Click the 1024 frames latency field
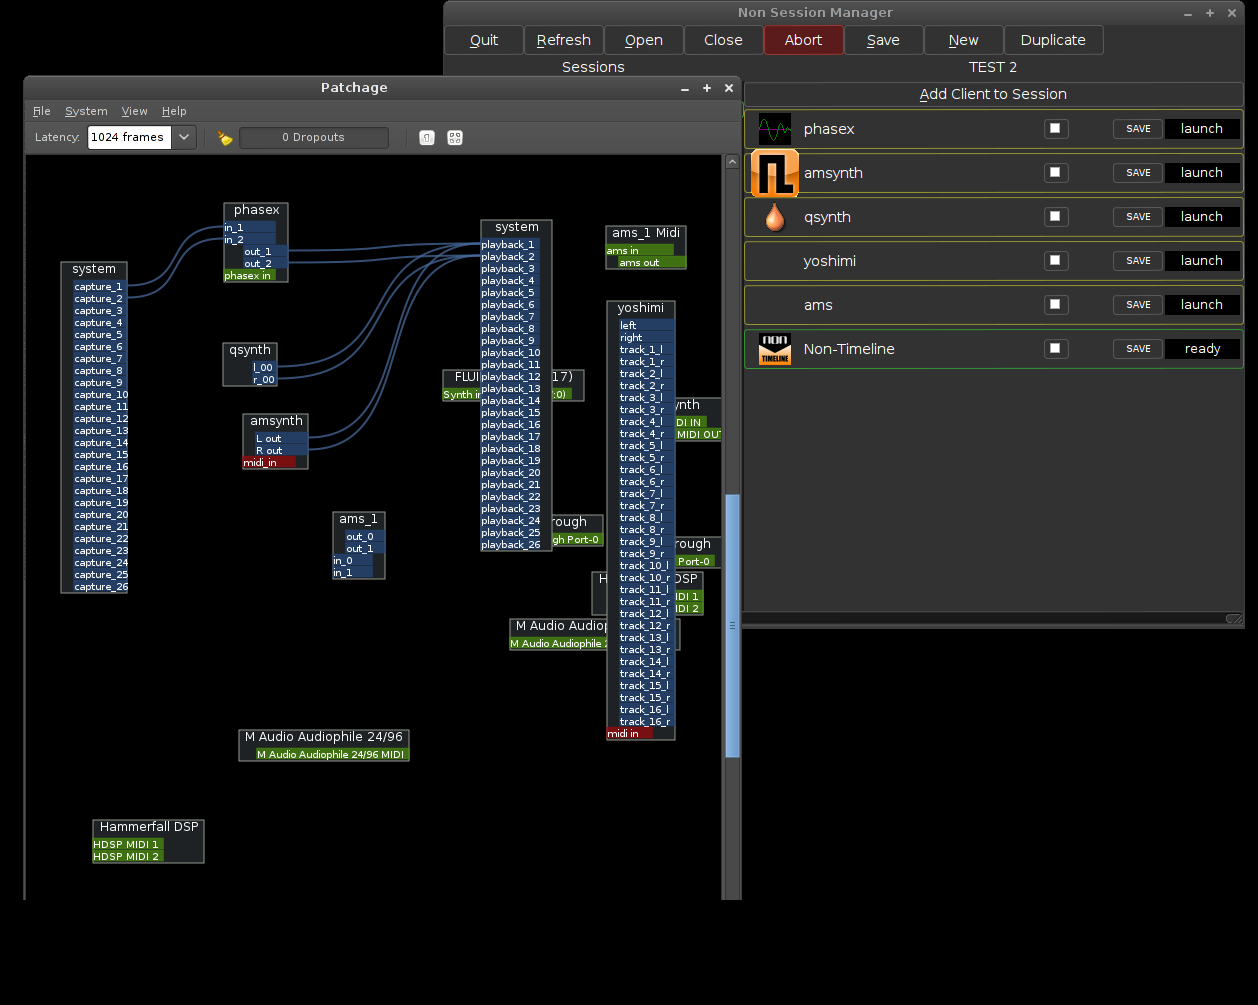1258x1005 pixels. (129, 138)
